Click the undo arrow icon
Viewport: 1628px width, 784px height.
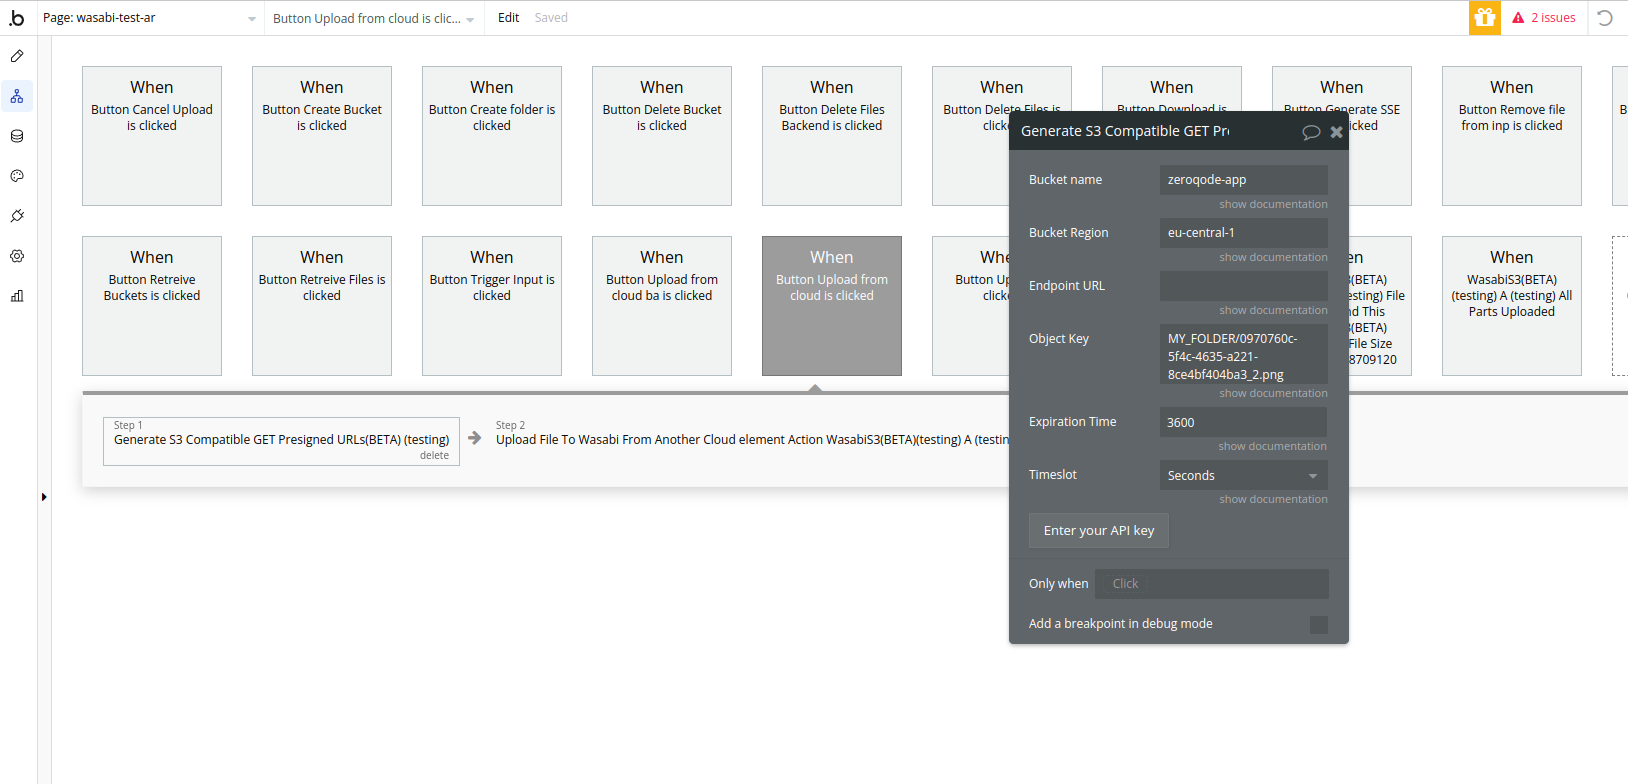pyautogui.click(x=1605, y=18)
